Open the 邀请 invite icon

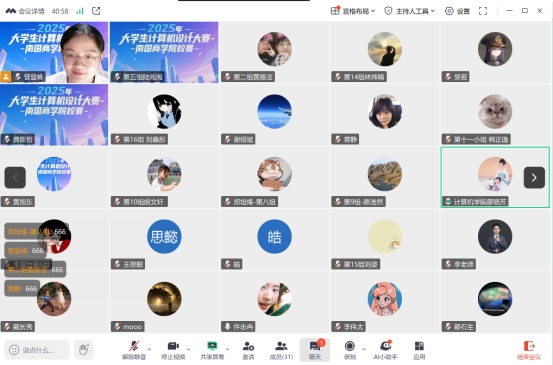pyautogui.click(x=248, y=350)
